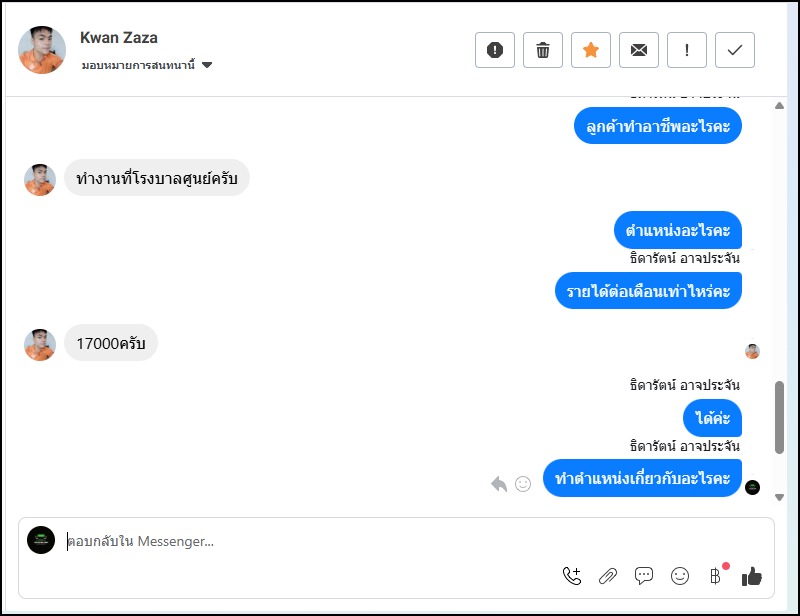800x616 pixels.
Task: Mark conversation done with the checkmark
Action: click(x=735, y=50)
